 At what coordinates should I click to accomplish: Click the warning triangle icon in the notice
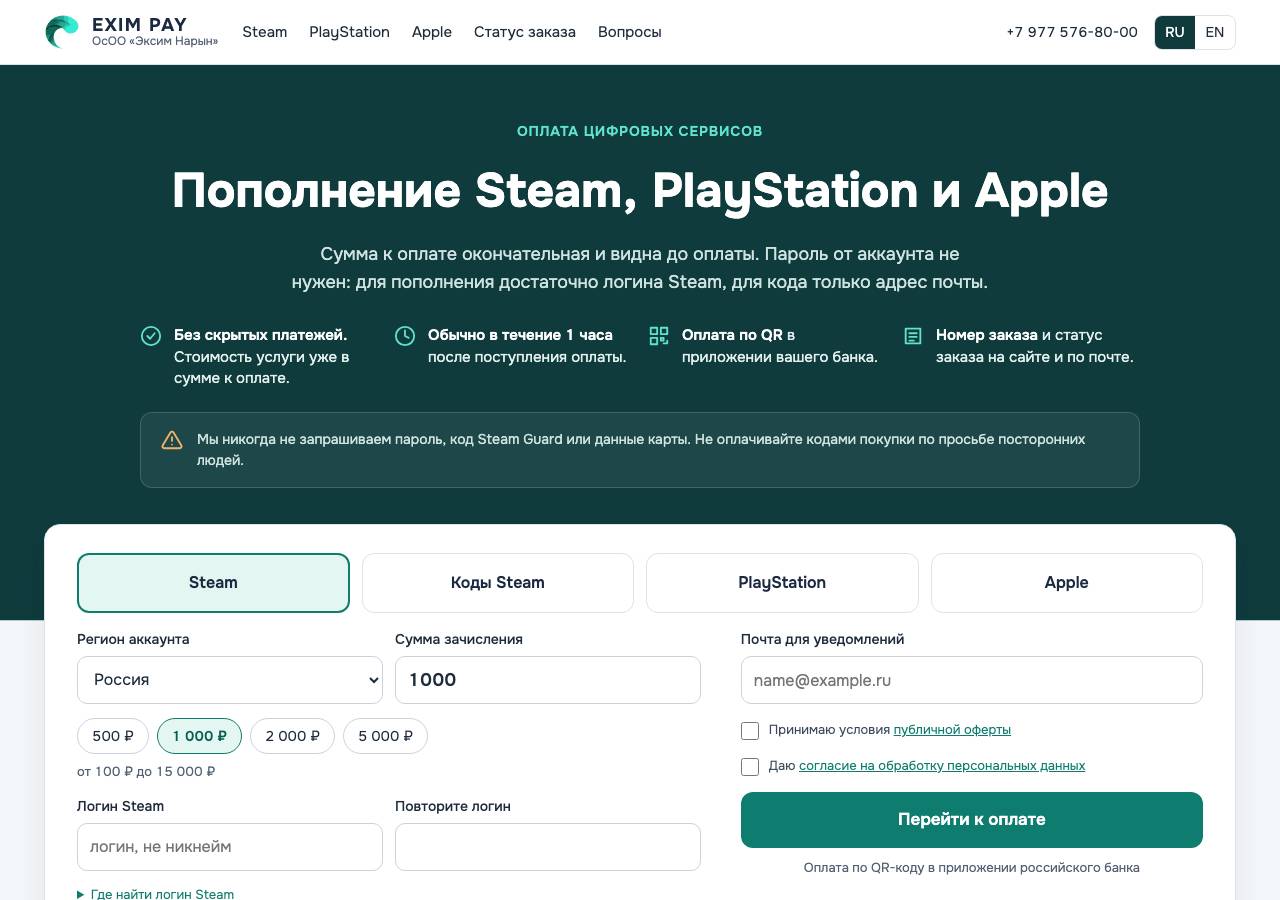(x=172, y=440)
